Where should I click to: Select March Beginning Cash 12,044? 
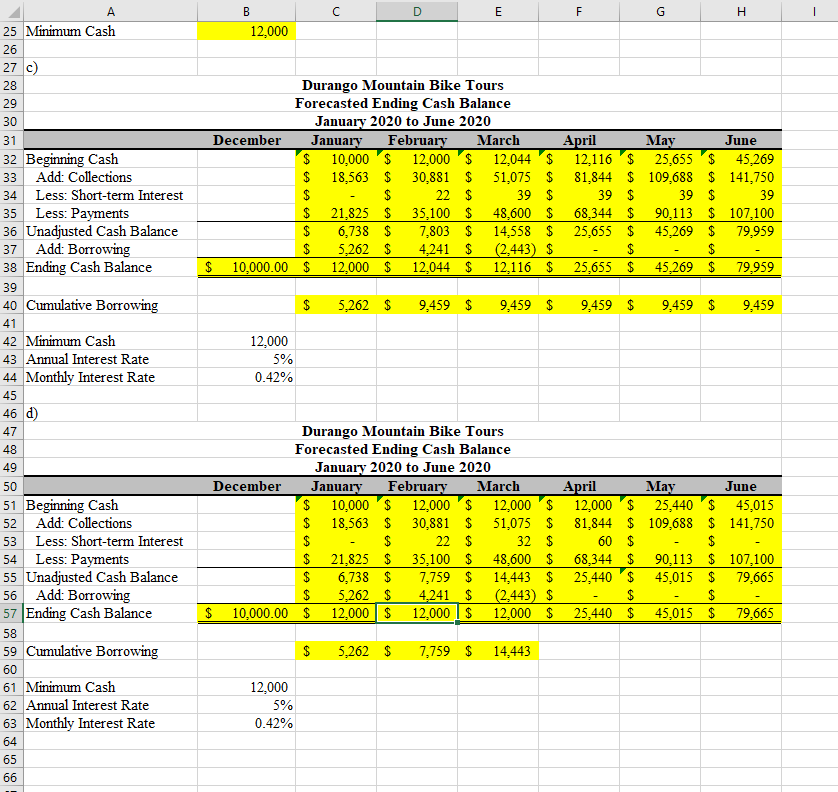pyautogui.click(x=498, y=159)
